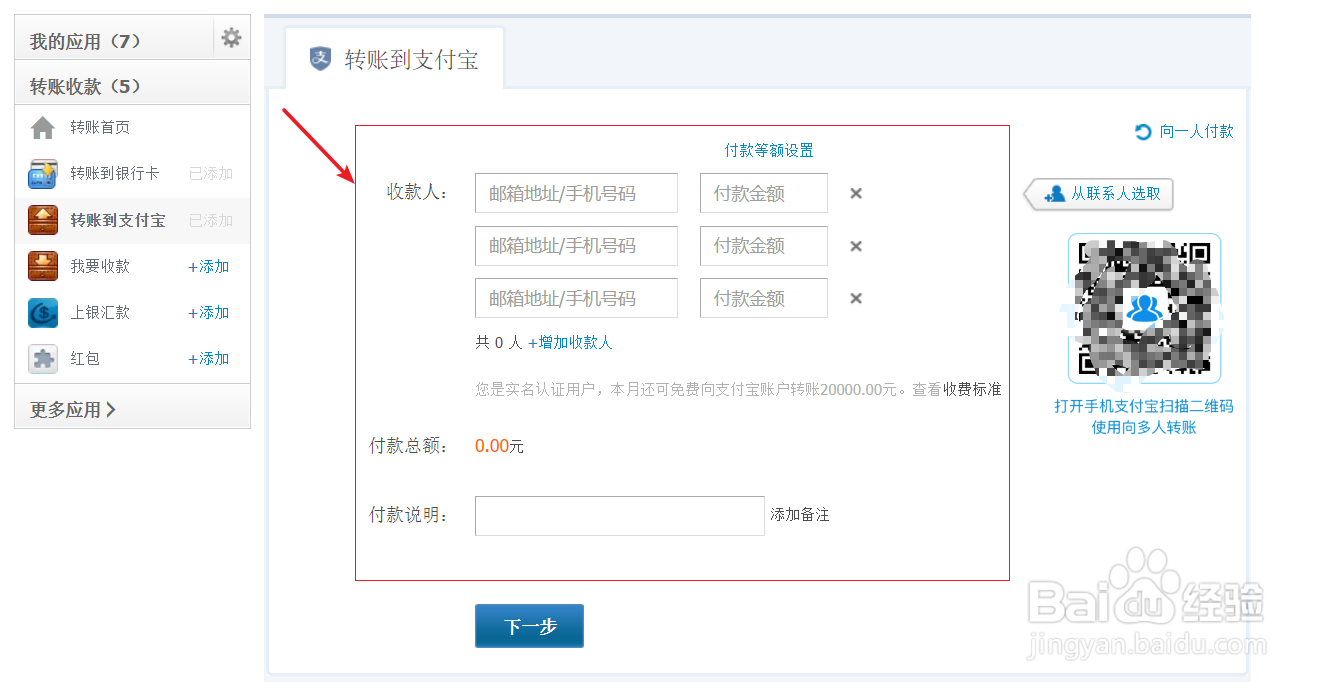Click the contact person icon in 从联系人选取

click(x=1054, y=194)
